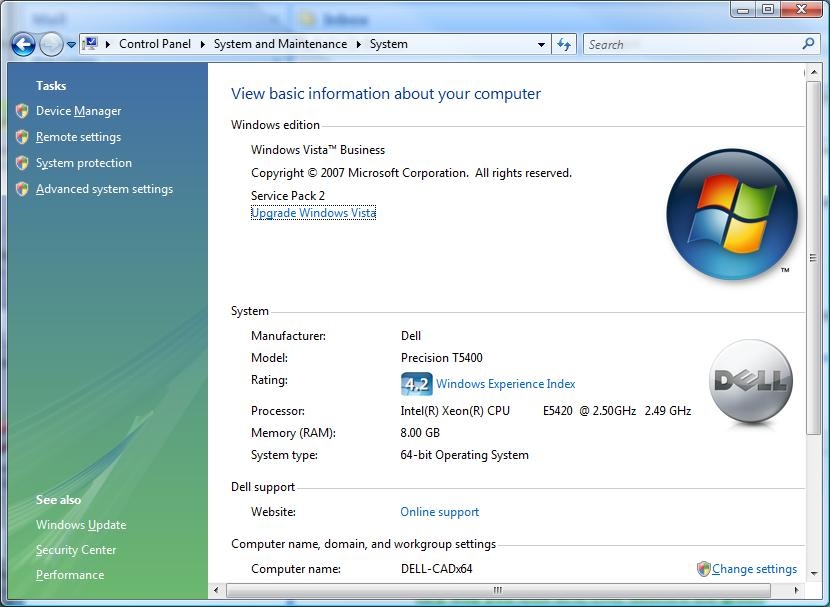
Task: Click the '64-bit Operating System' text
Action: (464, 455)
